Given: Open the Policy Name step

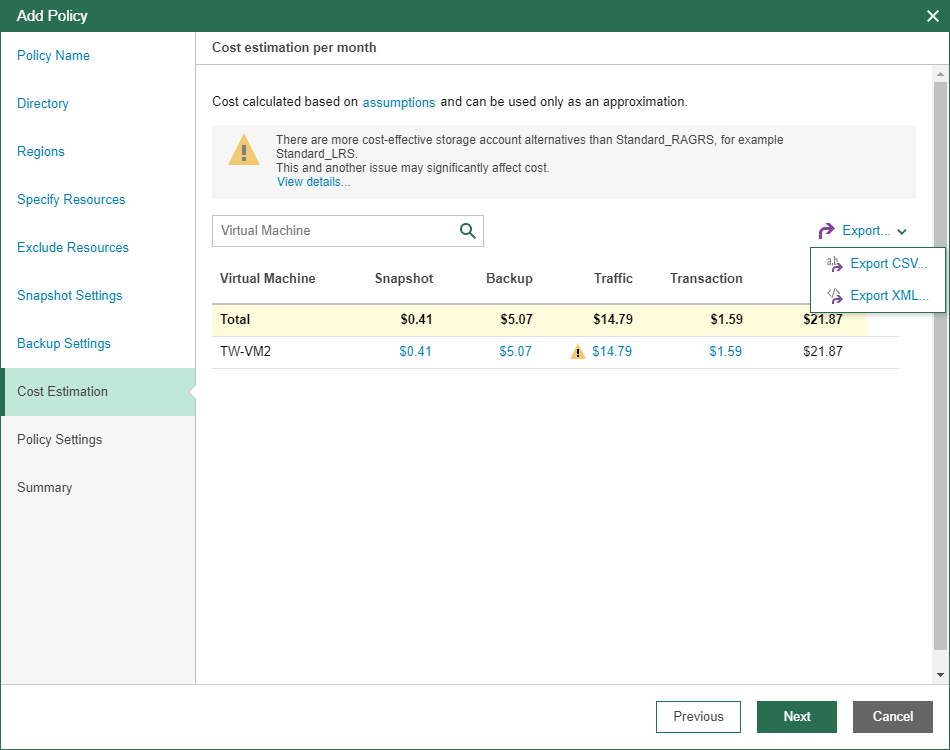Looking at the screenshot, I should (53, 56).
